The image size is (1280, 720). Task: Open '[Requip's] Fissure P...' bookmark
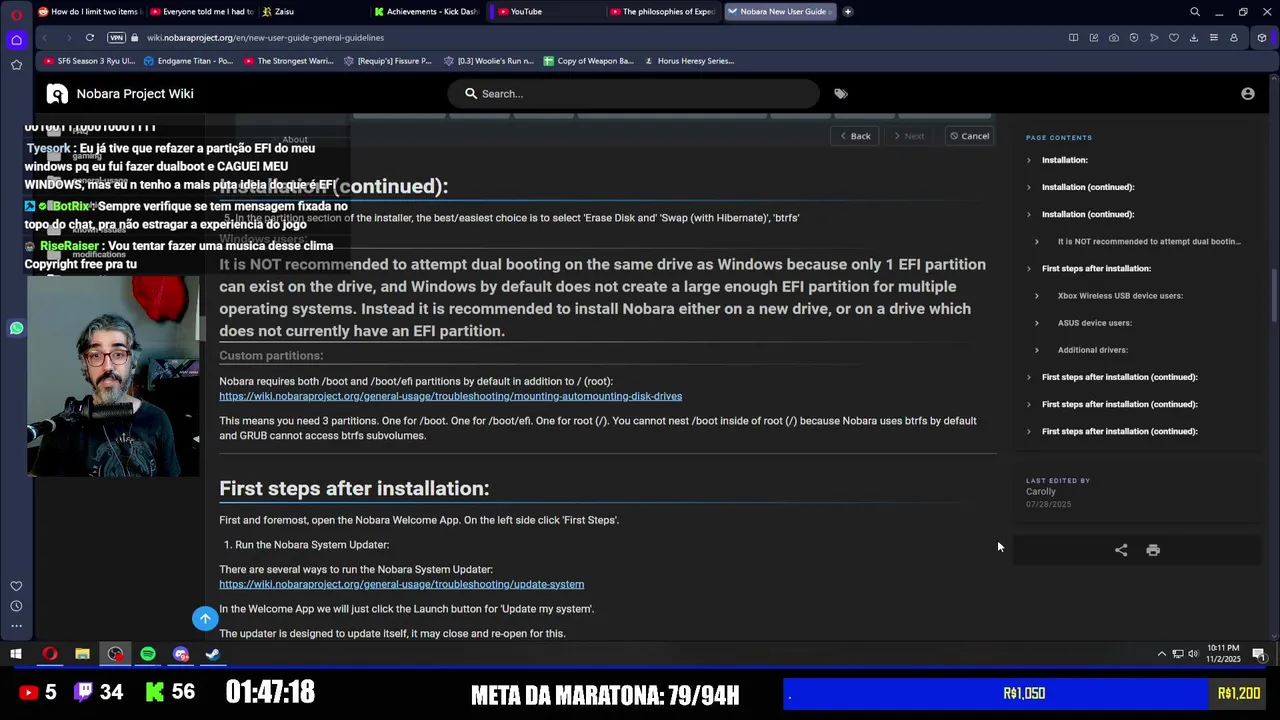pos(388,61)
